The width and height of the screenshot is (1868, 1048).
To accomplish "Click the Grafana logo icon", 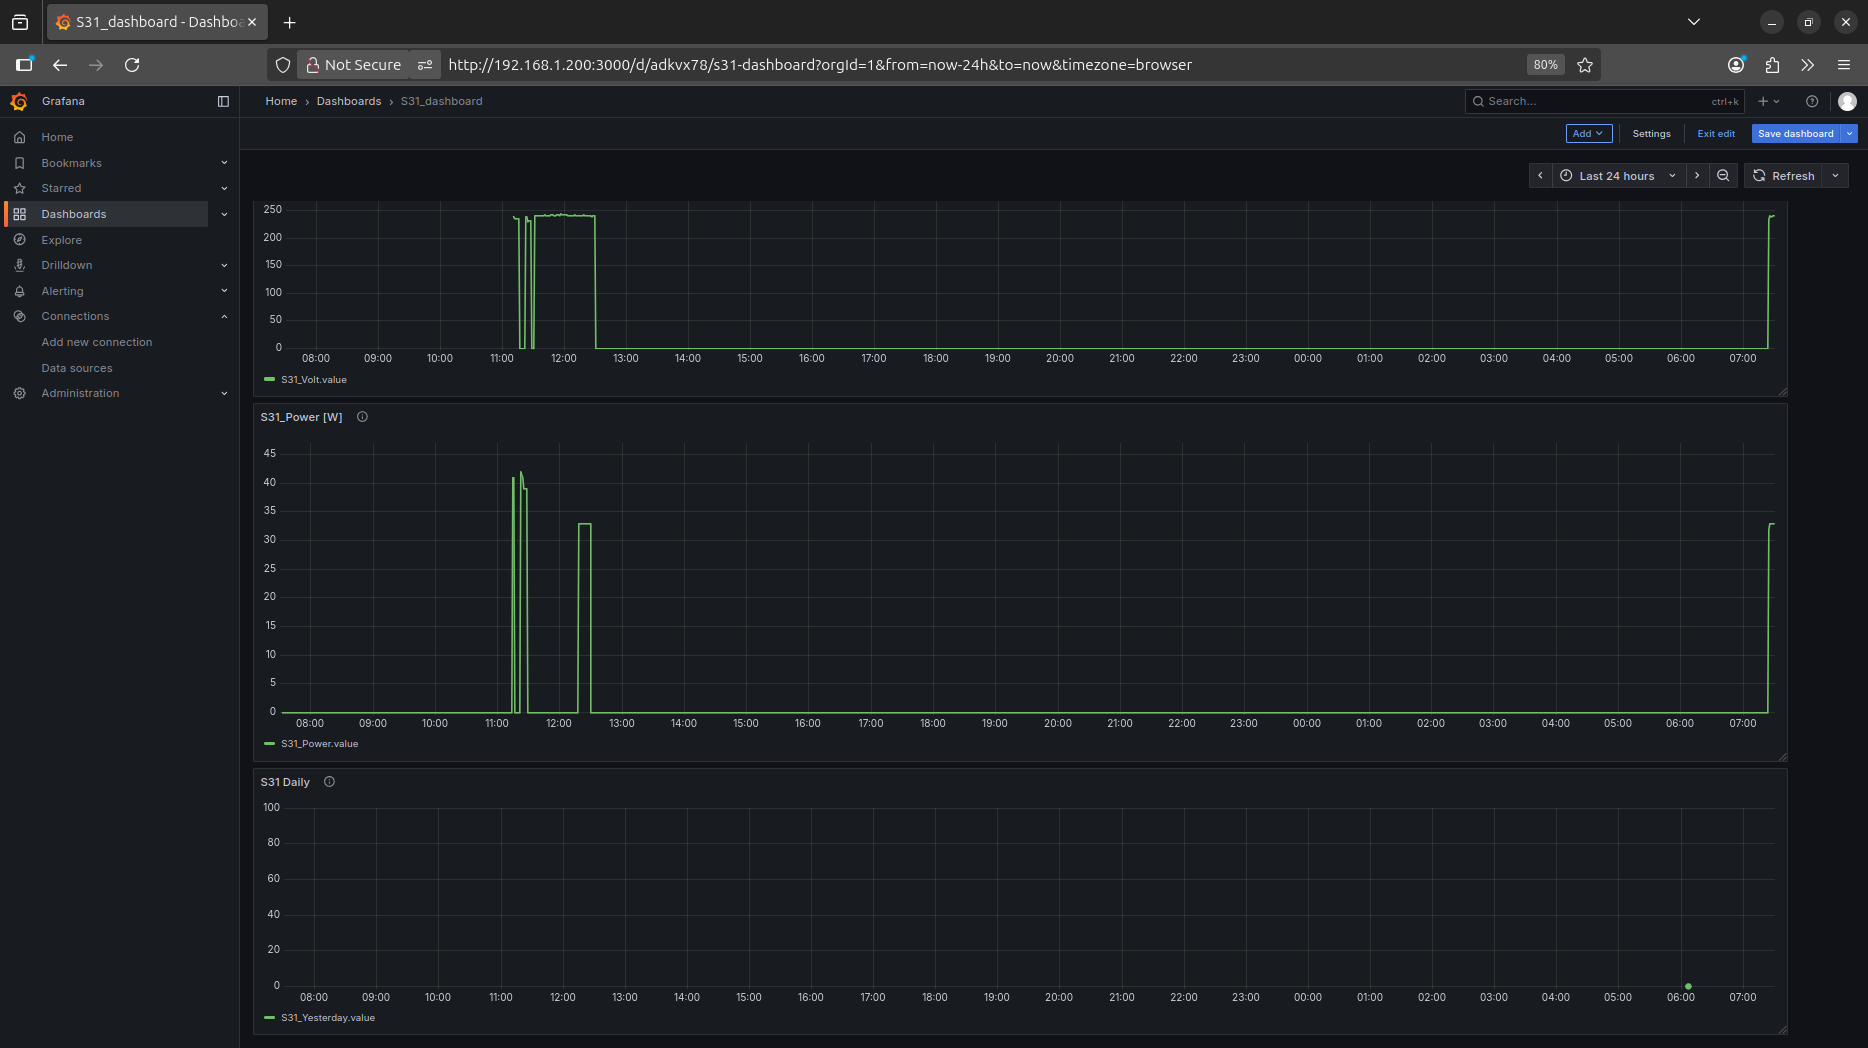I will point(19,101).
